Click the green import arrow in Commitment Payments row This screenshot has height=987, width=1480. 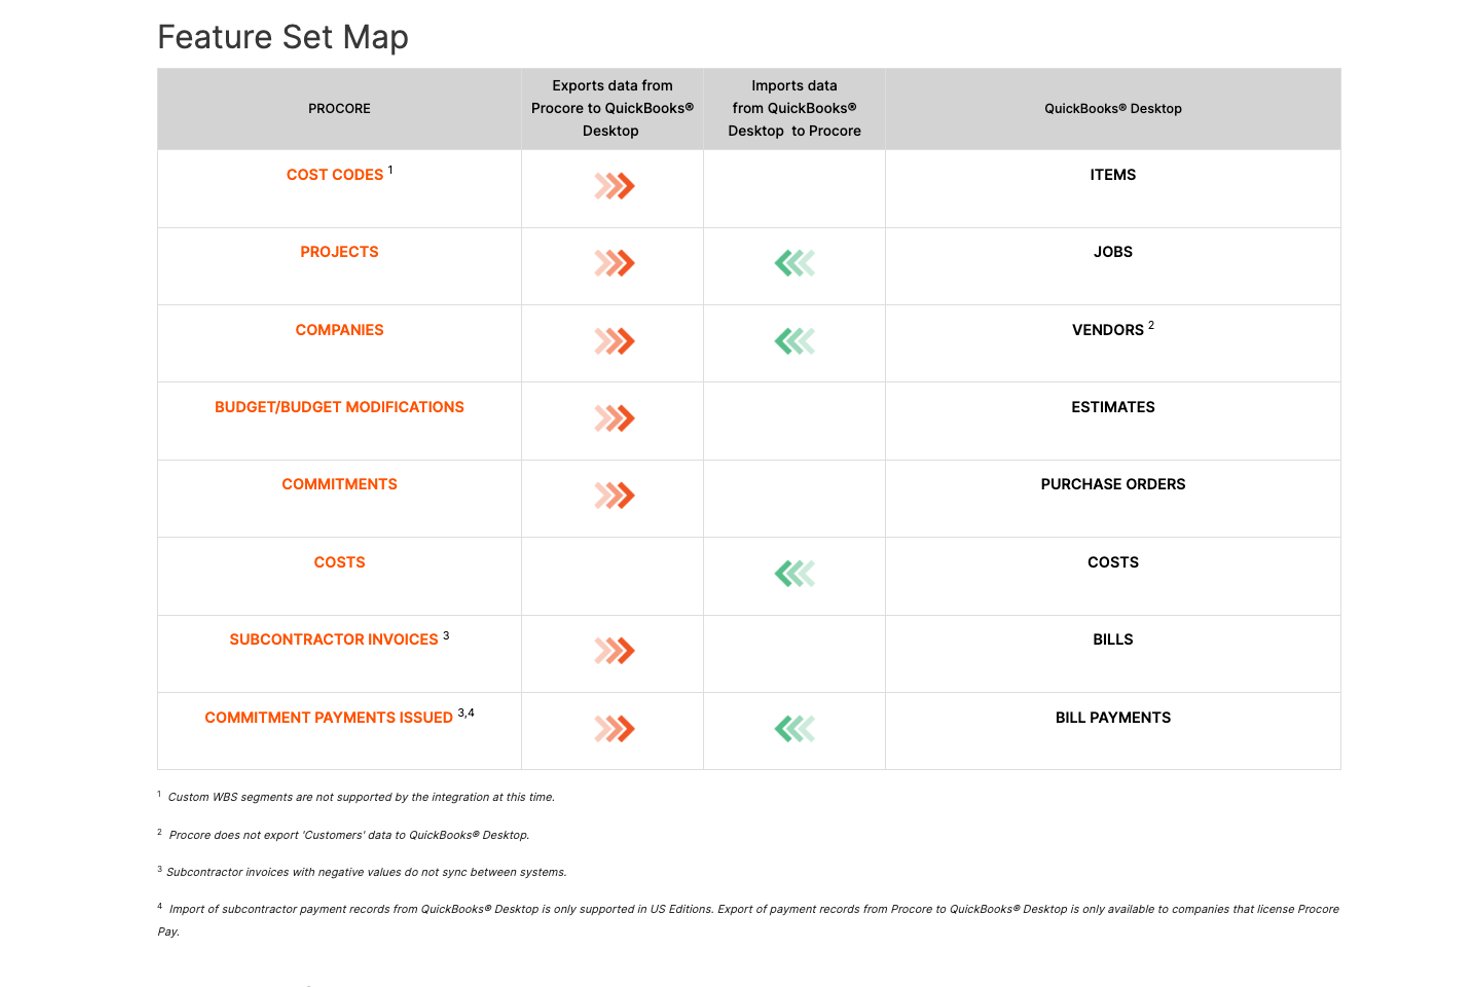[x=795, y=729]
